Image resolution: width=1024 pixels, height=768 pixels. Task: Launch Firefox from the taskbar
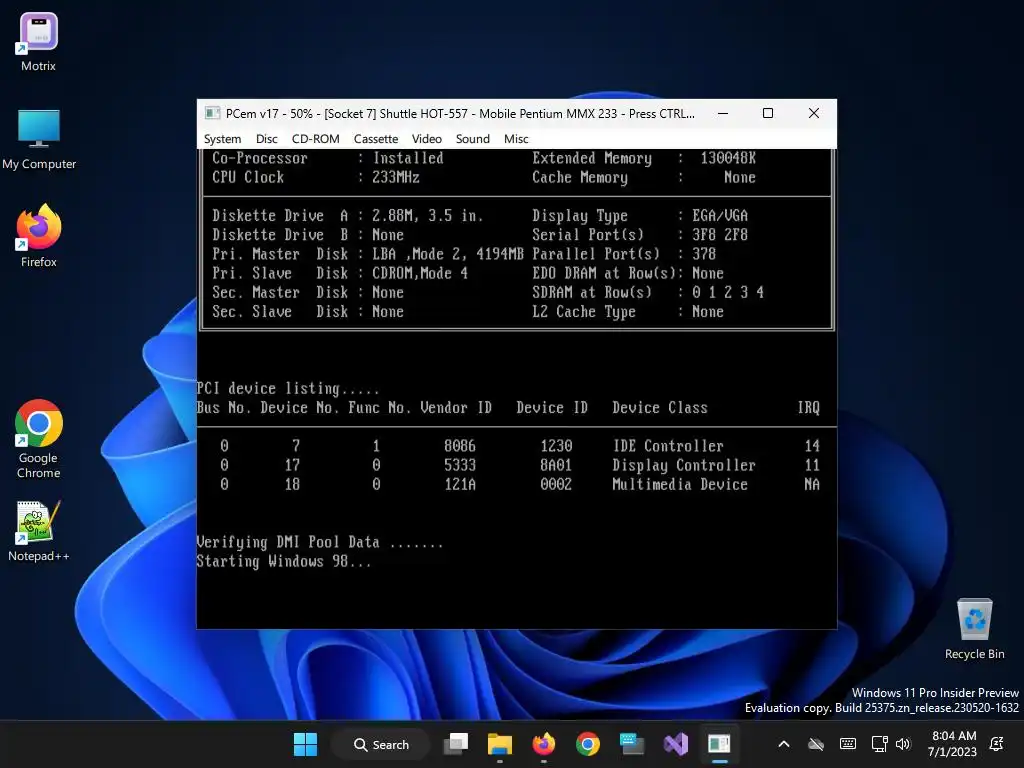coord(543,744)
